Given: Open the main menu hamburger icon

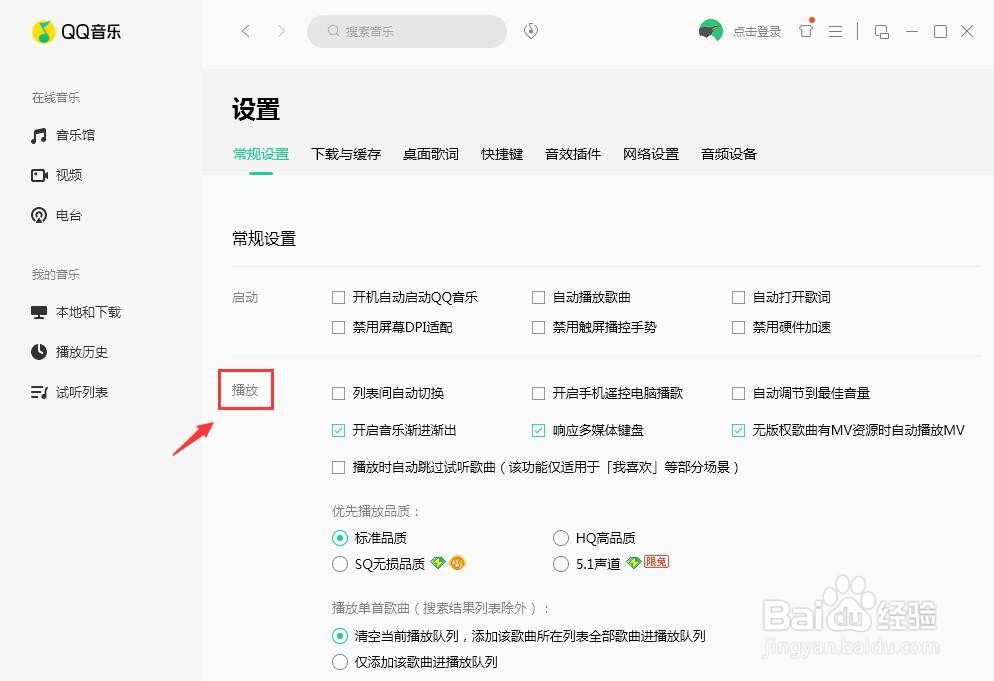Looking at the screenshot, I should 836,31.
